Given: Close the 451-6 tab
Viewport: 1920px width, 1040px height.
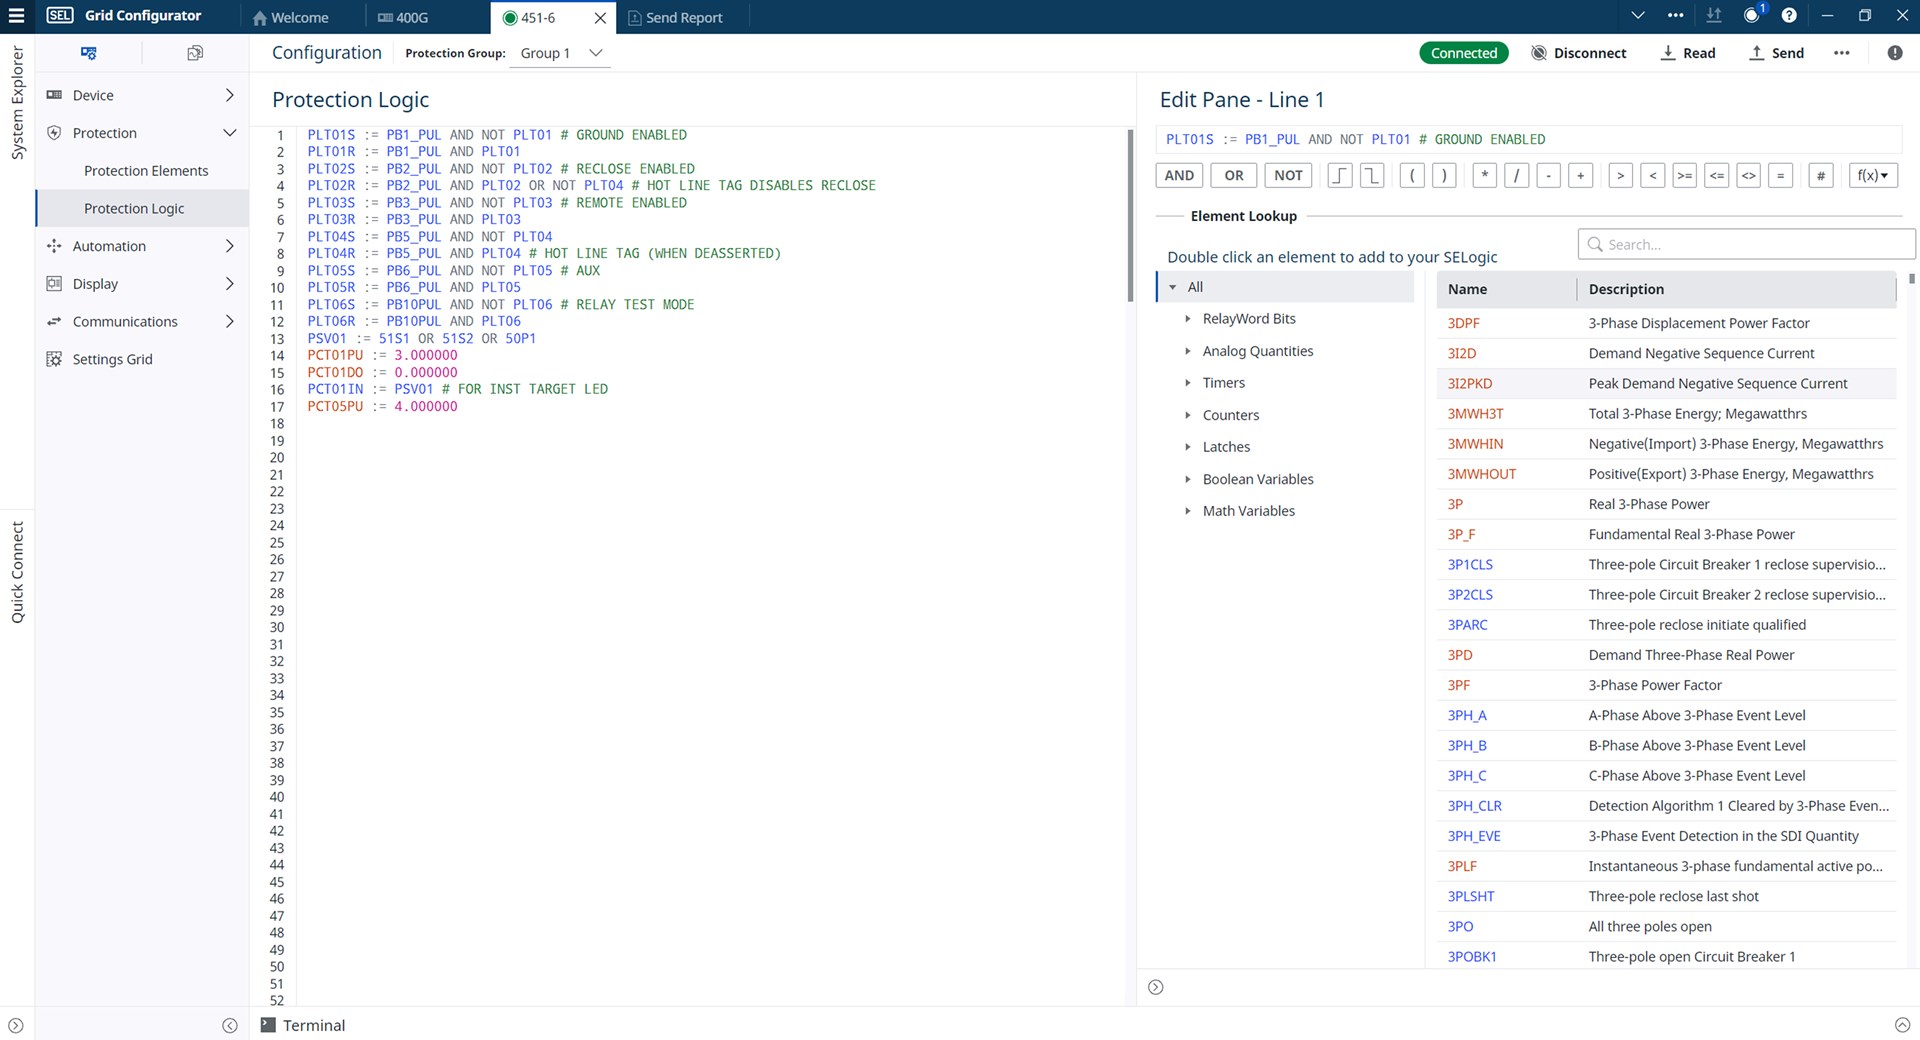Looking at the screenshot, I should click(600, 17).
